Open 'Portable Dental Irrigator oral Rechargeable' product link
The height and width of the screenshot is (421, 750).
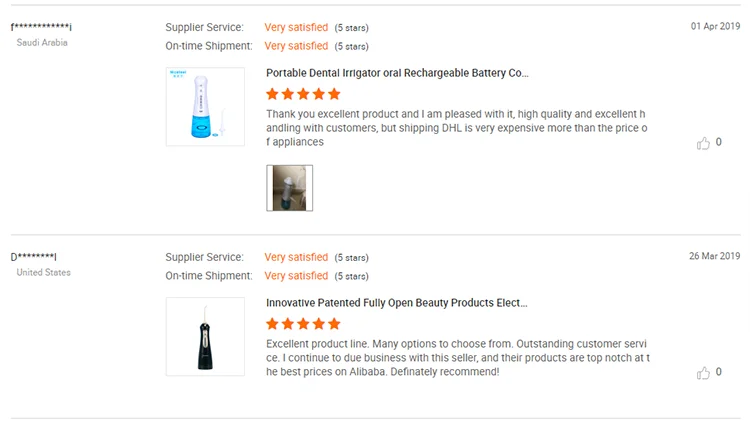tap(397, 73)
